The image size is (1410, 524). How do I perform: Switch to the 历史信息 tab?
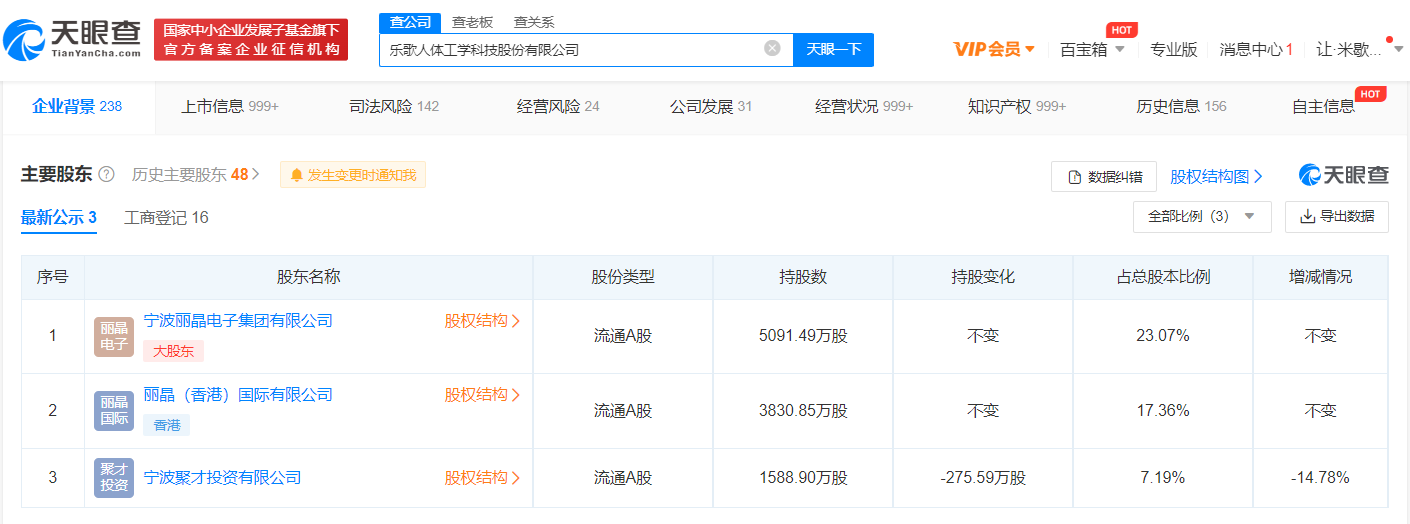click(1181, 107)
